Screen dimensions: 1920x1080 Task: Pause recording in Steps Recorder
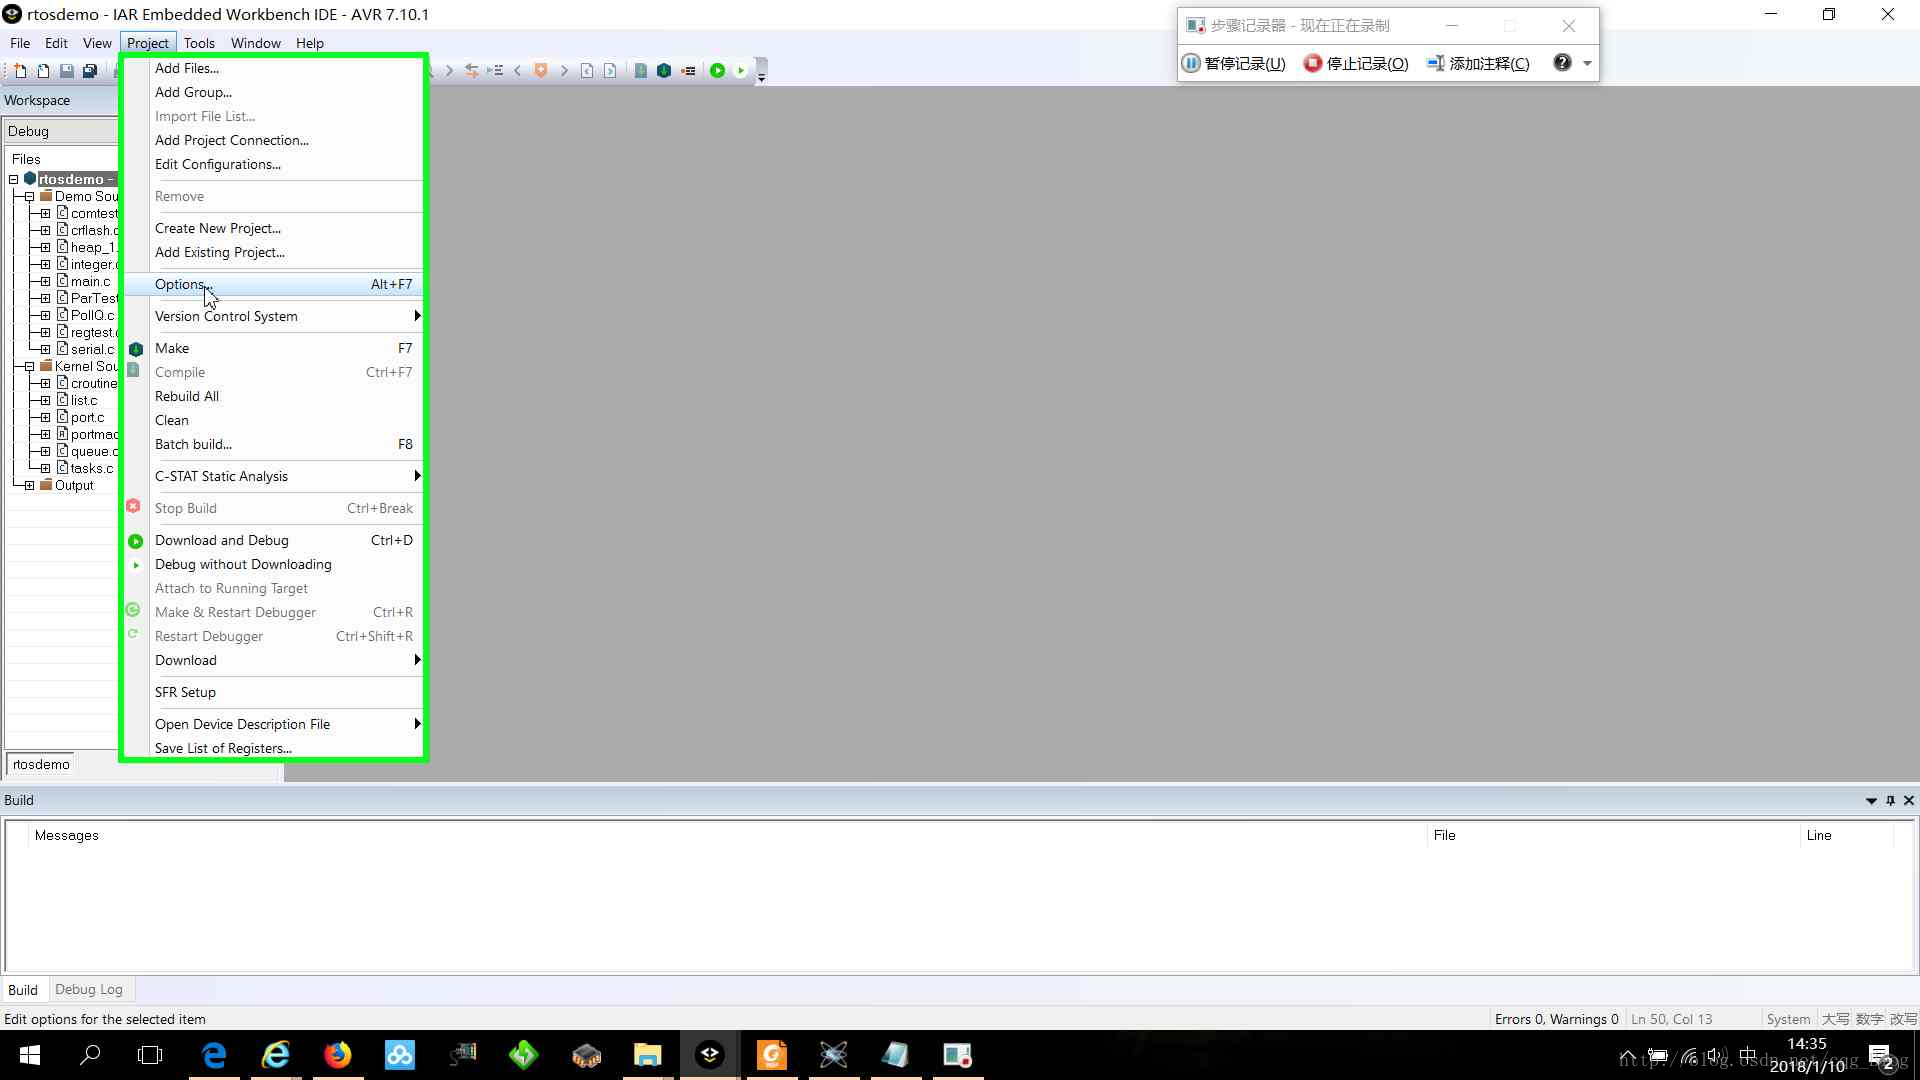point(1235,63)
